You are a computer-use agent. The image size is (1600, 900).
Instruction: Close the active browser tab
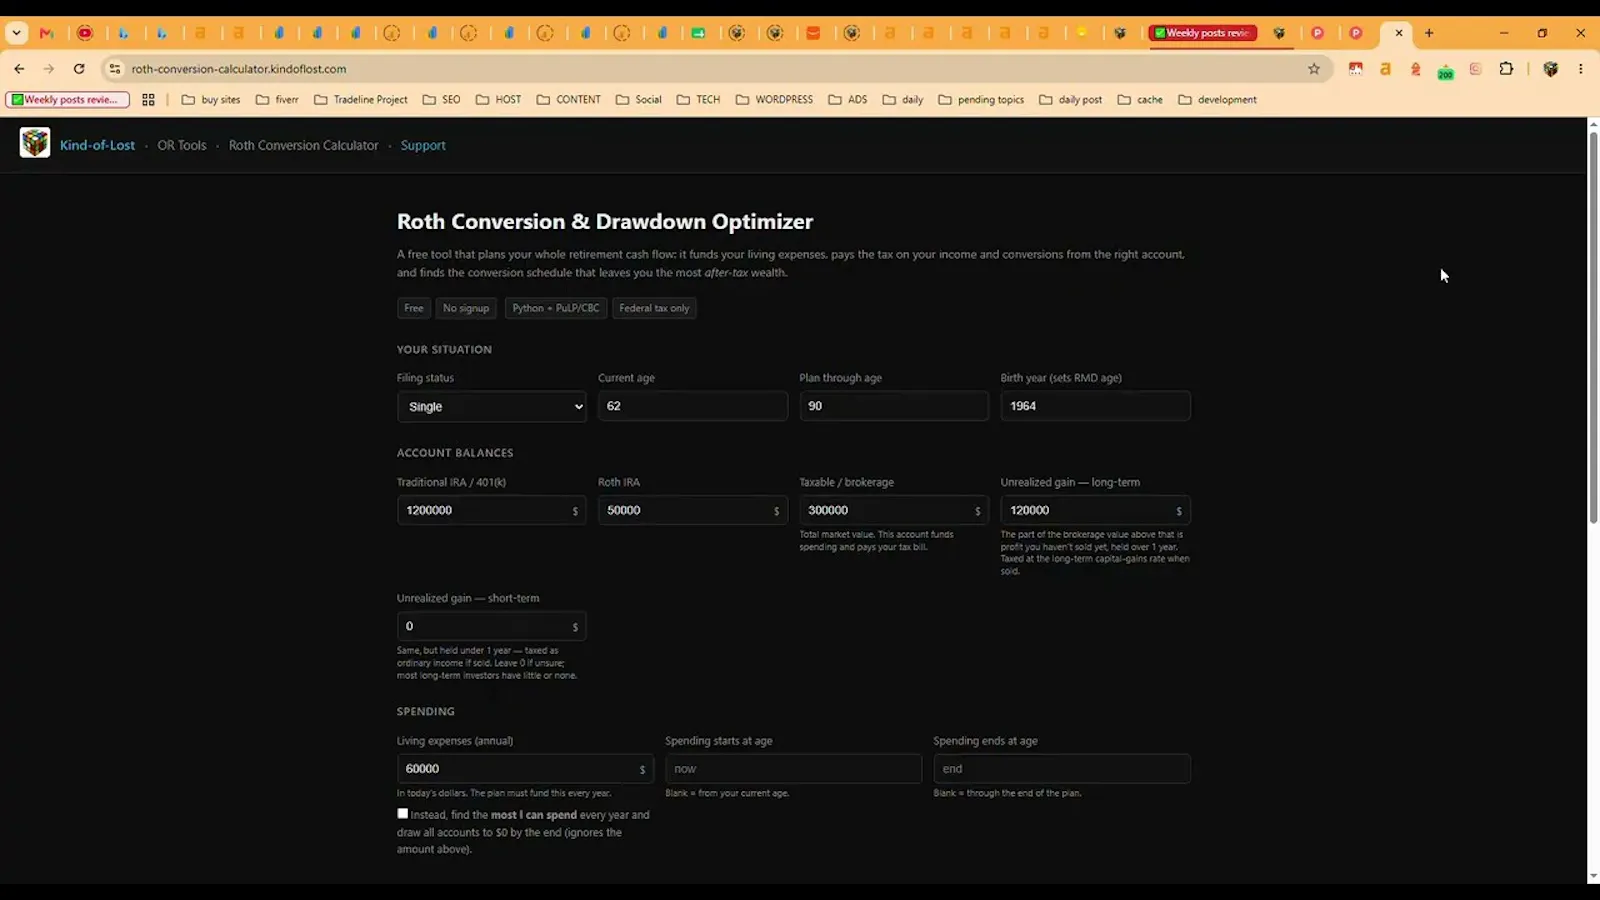pyautogui.click(x=1399, y=33)
